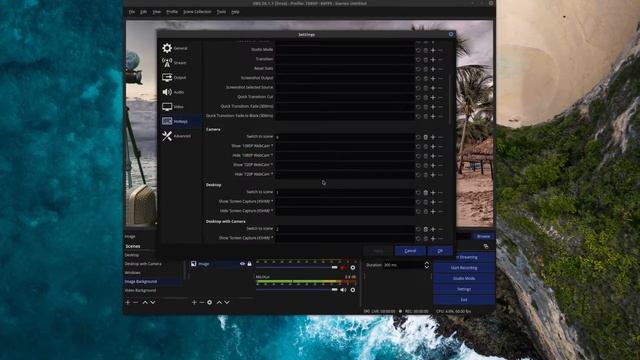640x360 pixels.
Task: Click the Exit button in main window
Action: [464, 300]
